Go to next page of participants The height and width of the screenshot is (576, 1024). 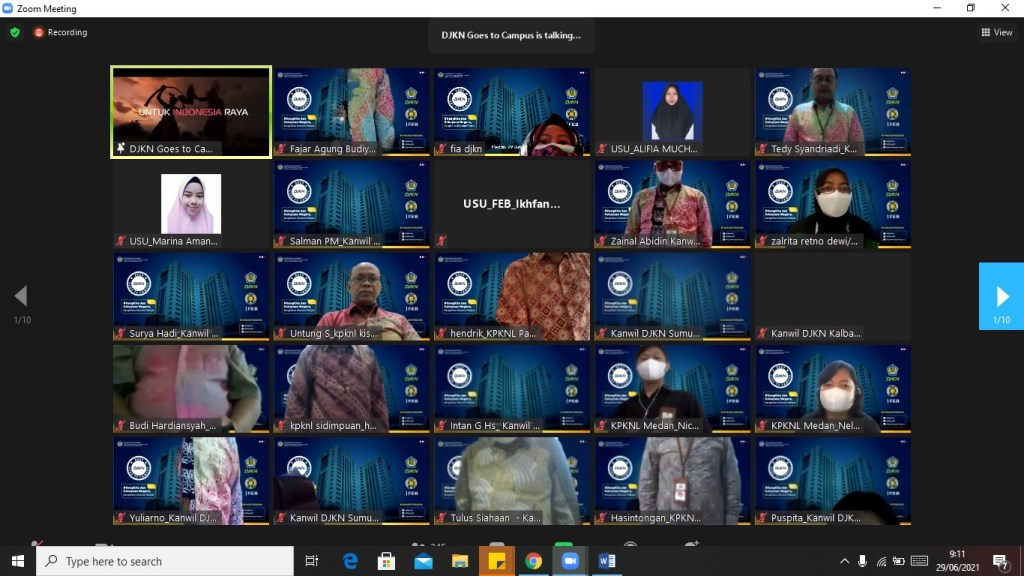[x=1001, y=296]
